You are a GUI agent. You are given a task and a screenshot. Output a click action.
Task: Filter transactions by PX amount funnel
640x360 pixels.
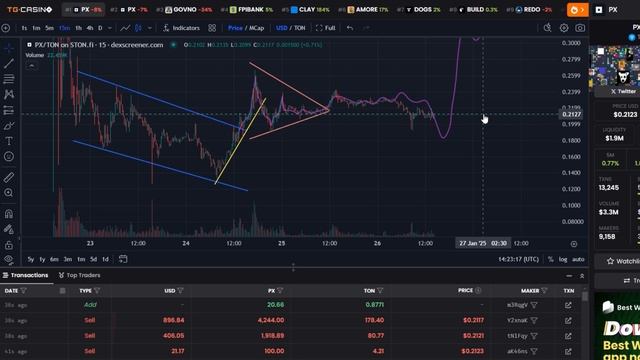[x=280, y=291]
